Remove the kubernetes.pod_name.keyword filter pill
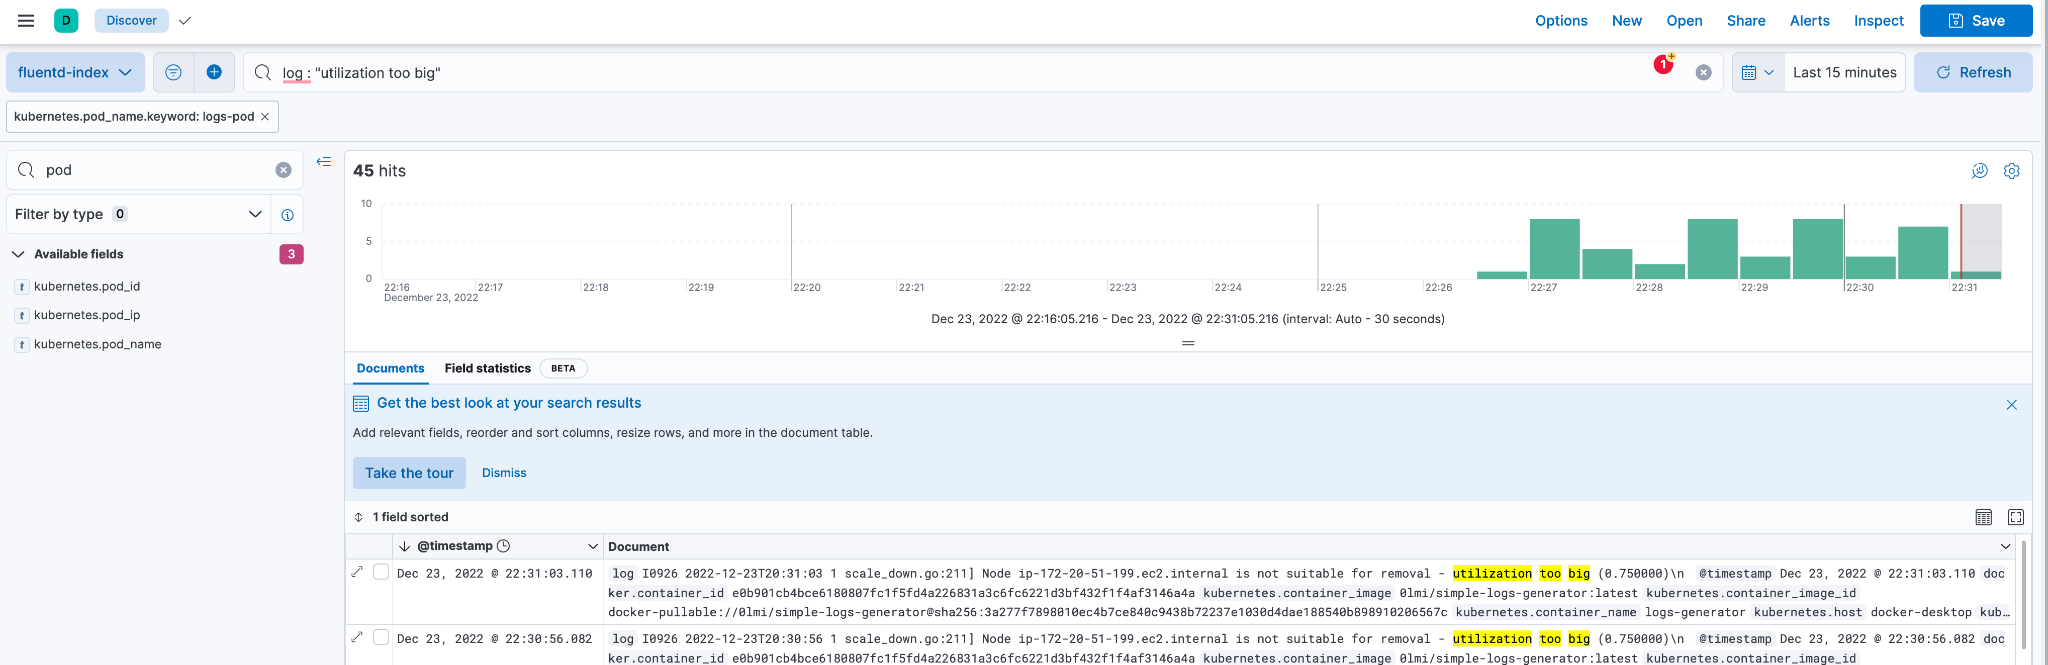Image resolution: width=2048 pixels, height=665 pixels. point(265,117)
